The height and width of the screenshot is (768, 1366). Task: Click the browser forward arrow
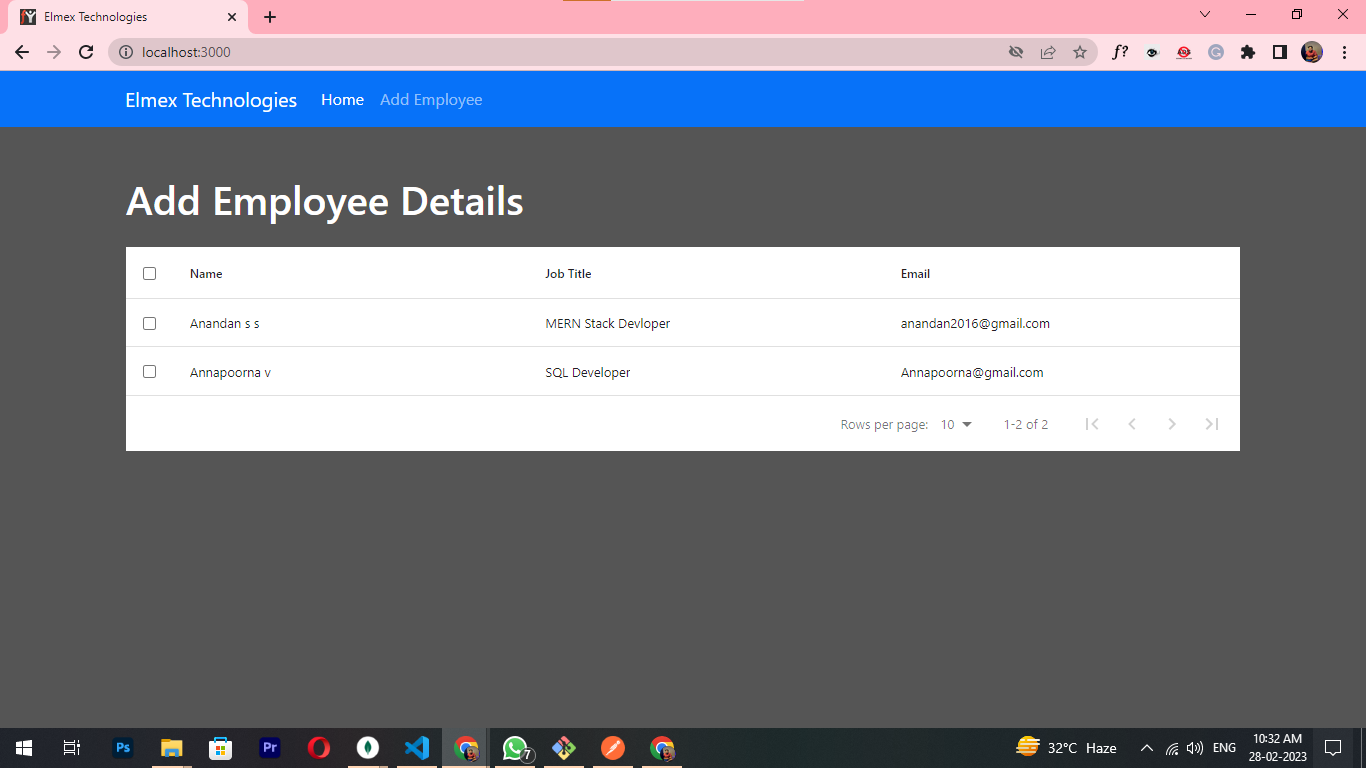(54, 52)
